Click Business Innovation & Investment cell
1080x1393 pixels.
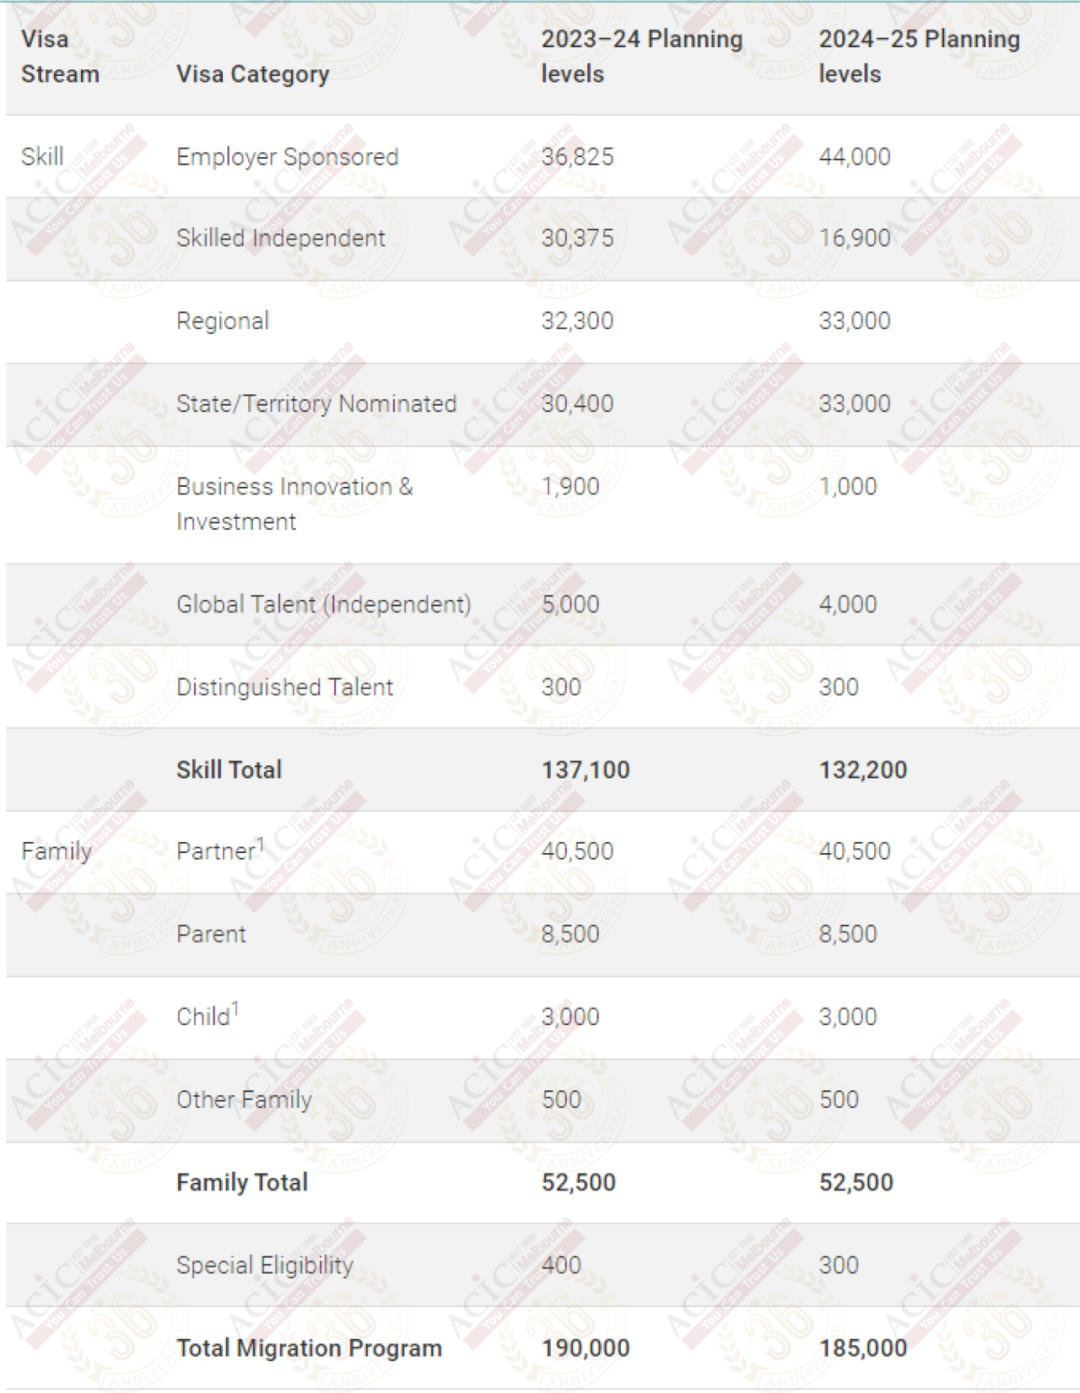(x=294, y=504)
